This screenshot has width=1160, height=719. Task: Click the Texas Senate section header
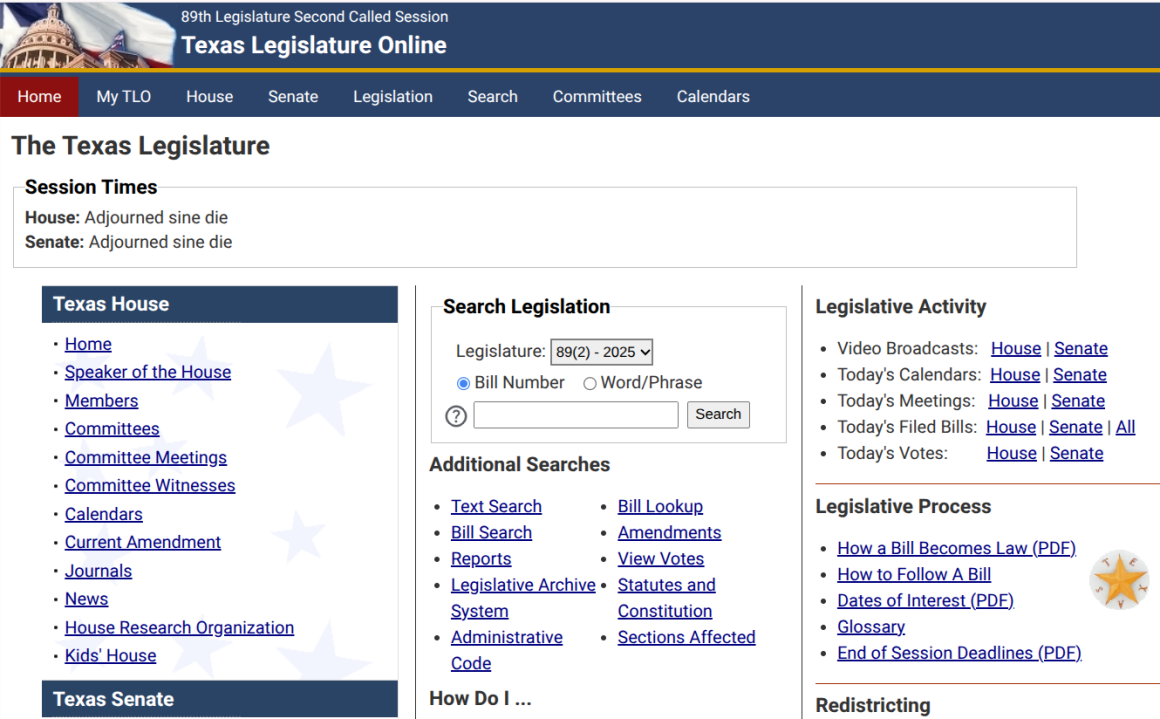(x=220, y=699)
